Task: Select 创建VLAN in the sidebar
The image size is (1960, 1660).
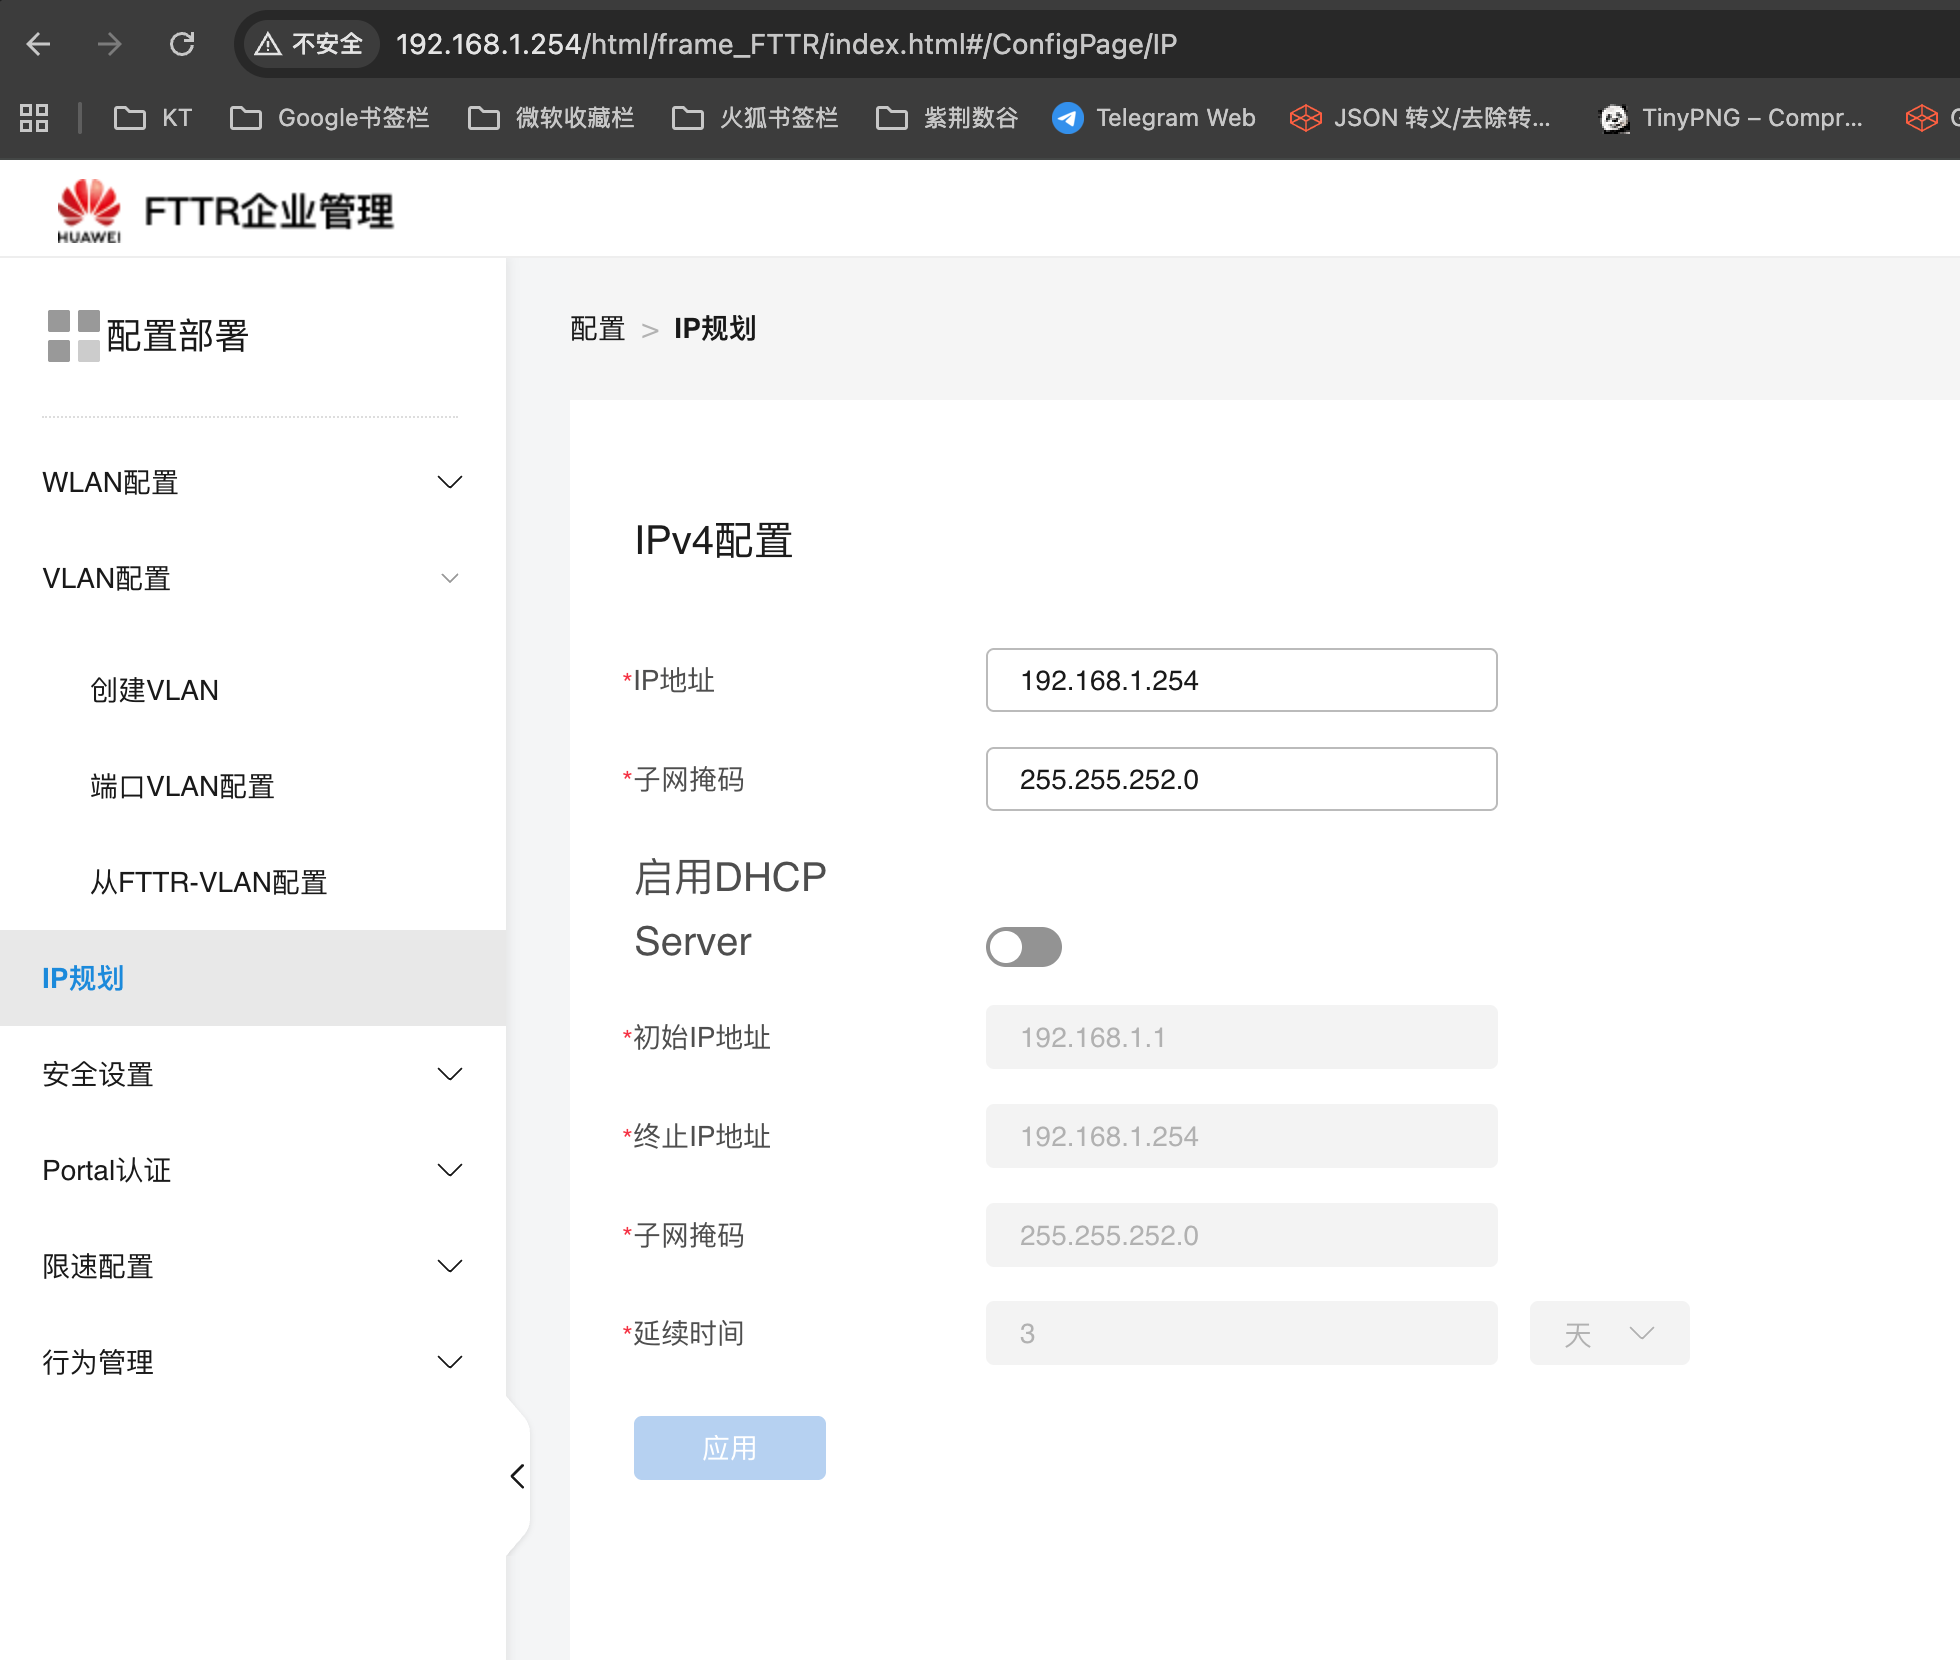Action: click(154, 690)
